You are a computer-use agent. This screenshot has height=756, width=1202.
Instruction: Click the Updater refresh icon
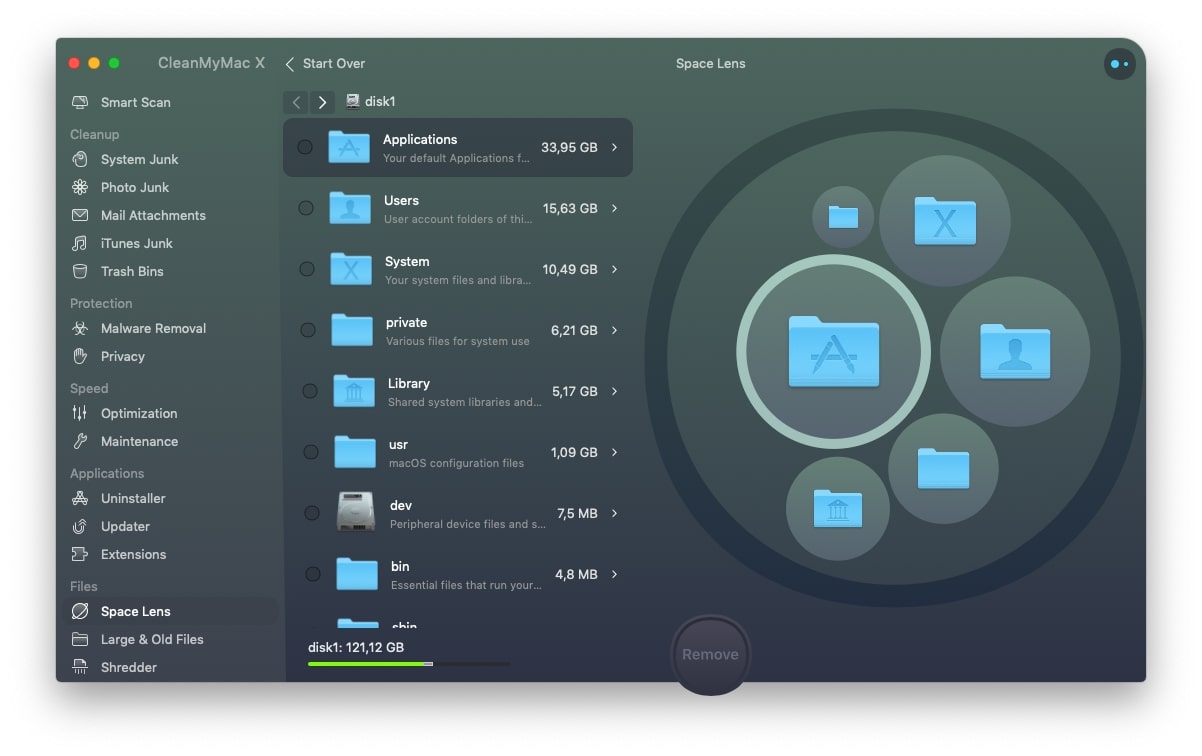tap(80, 526)
